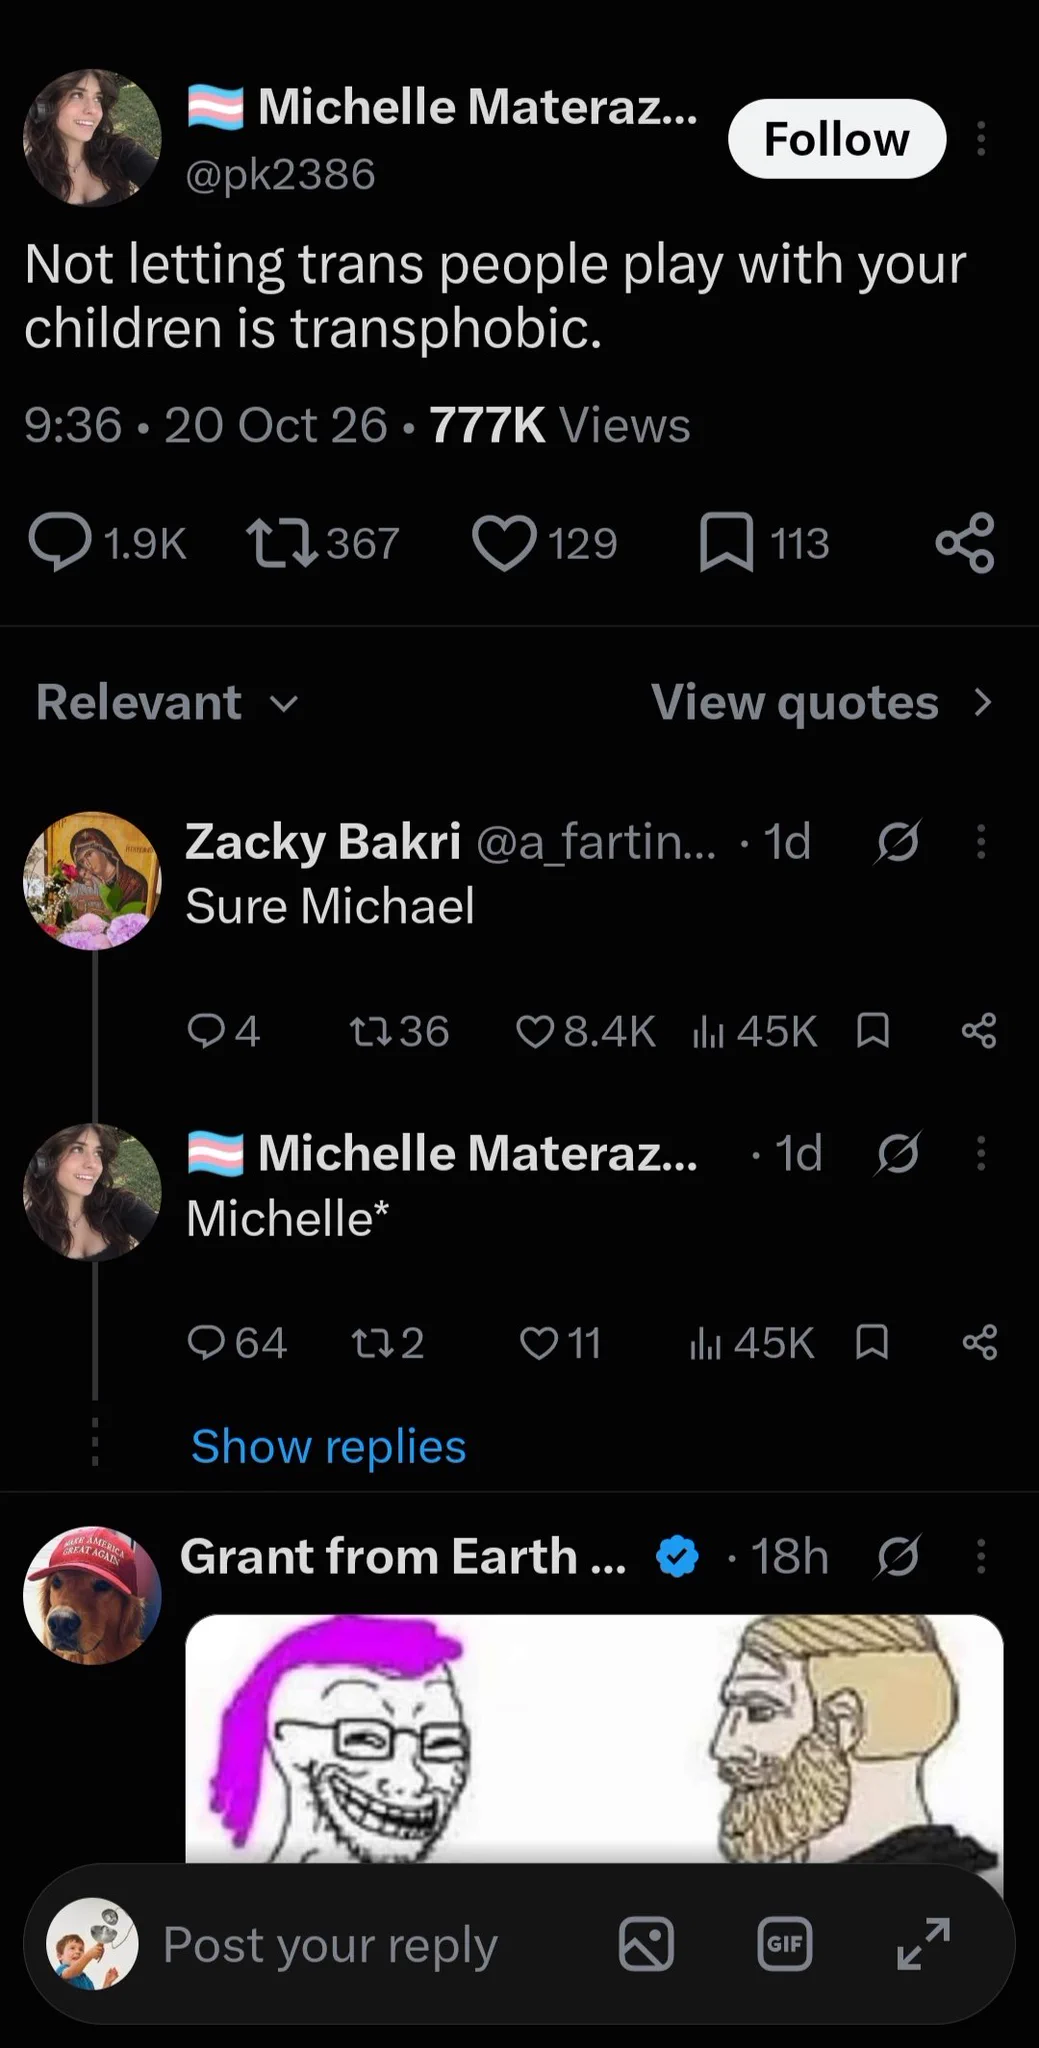This screenshot has width=1039, height=2048.
Task: Open more options on Zacky Bakri's reply
Action: [981, 842]
